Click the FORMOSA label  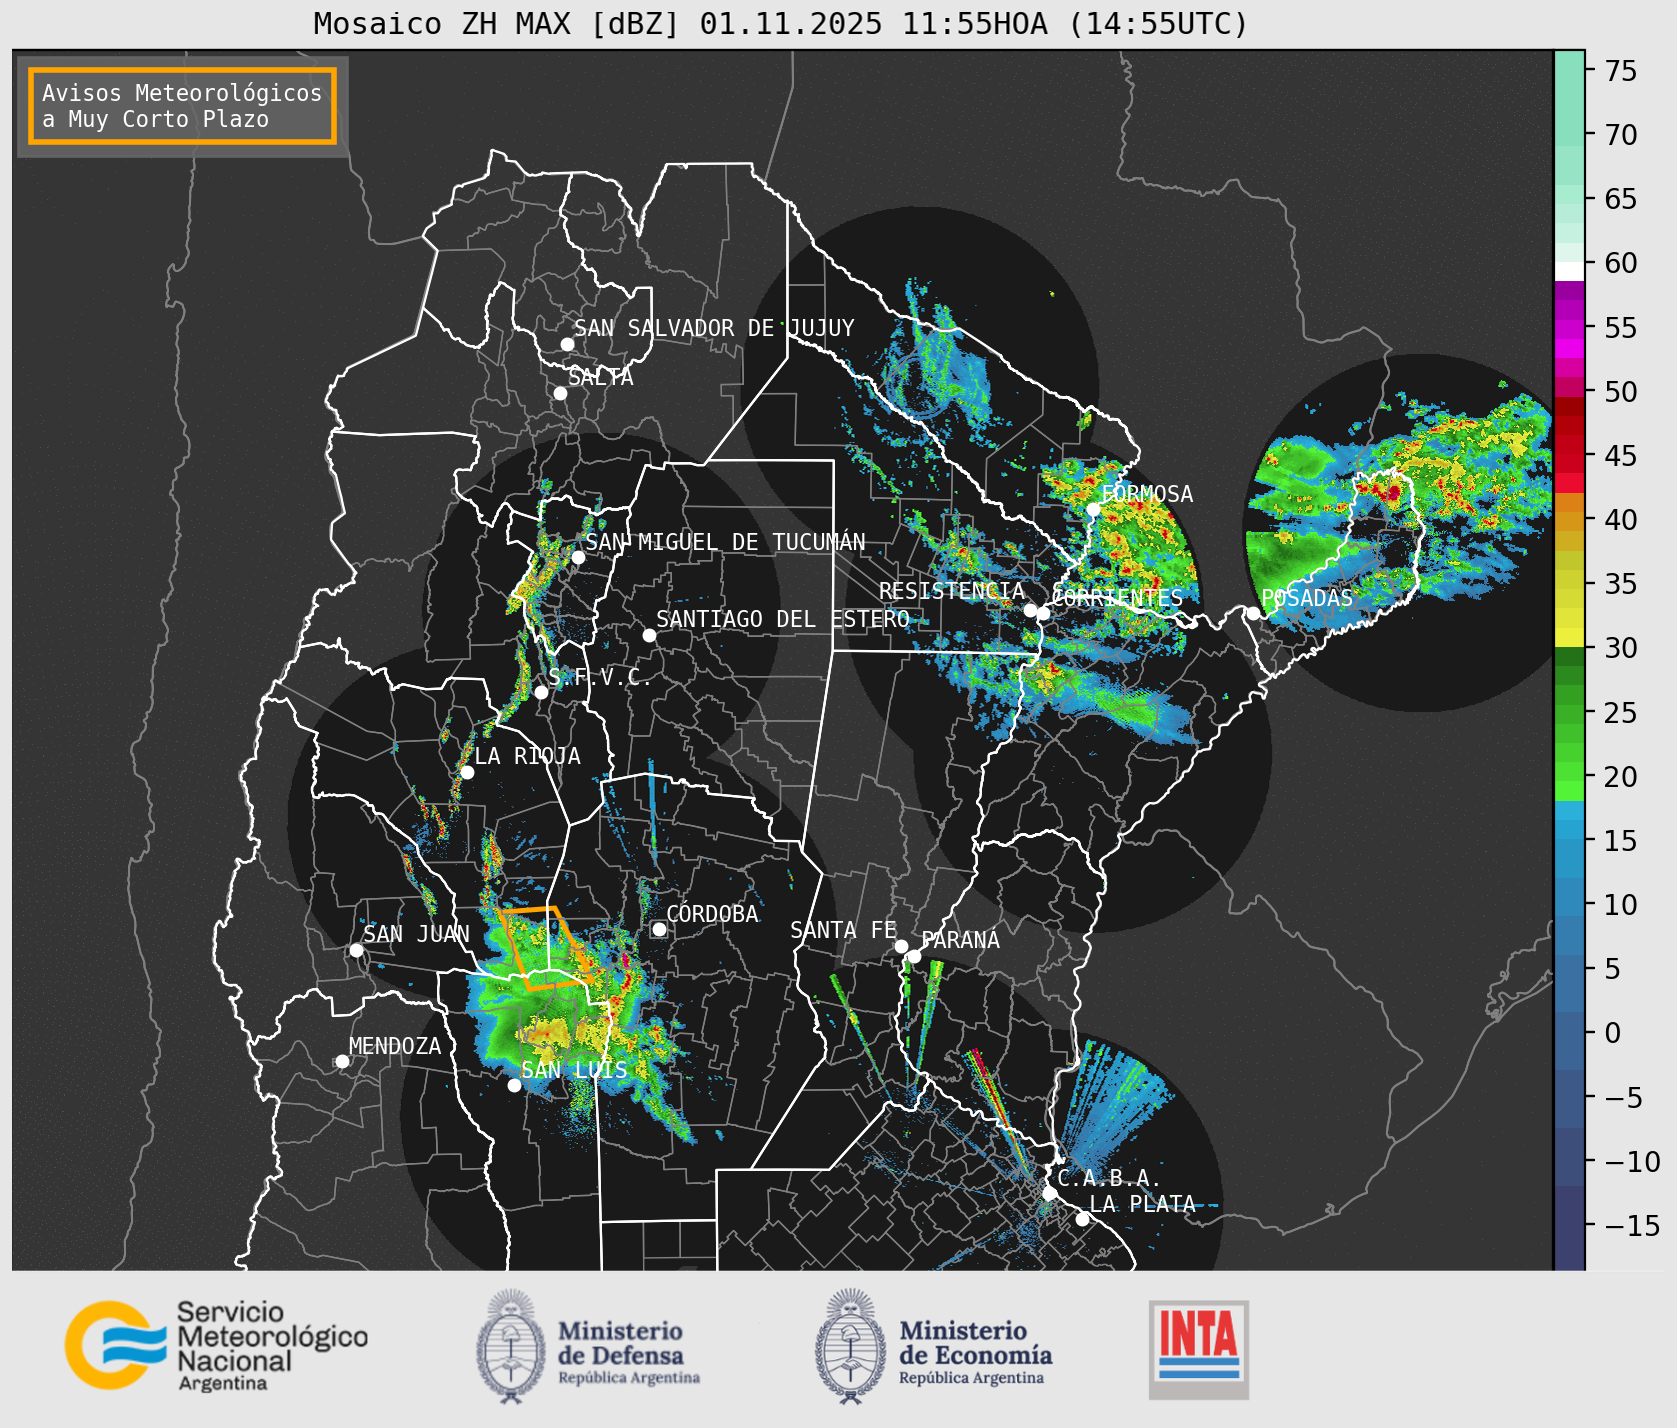click(x=1147, y=494)
